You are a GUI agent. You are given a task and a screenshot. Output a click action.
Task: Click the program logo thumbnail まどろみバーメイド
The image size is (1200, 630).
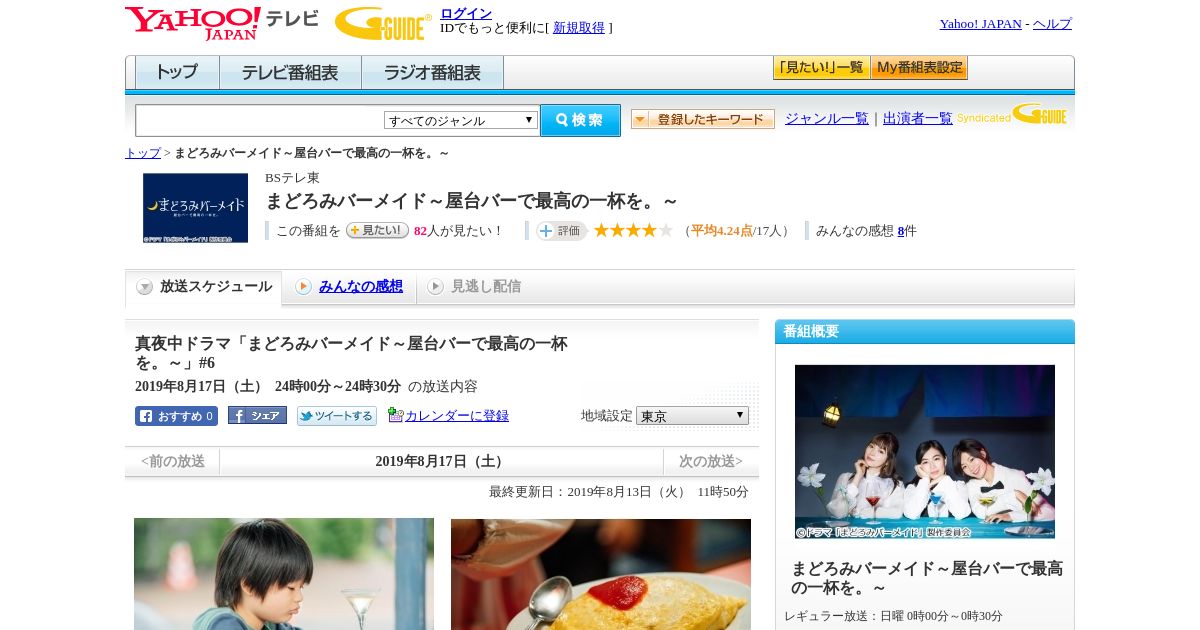pos(195,208)
